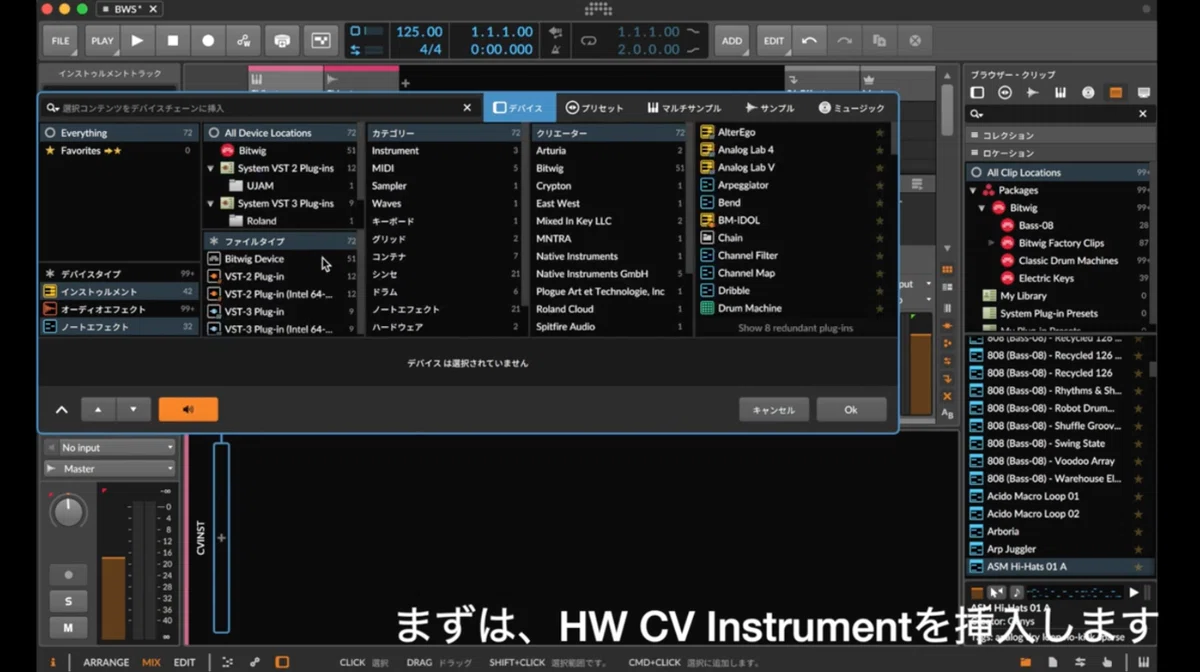The image size is (1200, 672).
Task: Open the ADD menu
Action: point(732,41)
